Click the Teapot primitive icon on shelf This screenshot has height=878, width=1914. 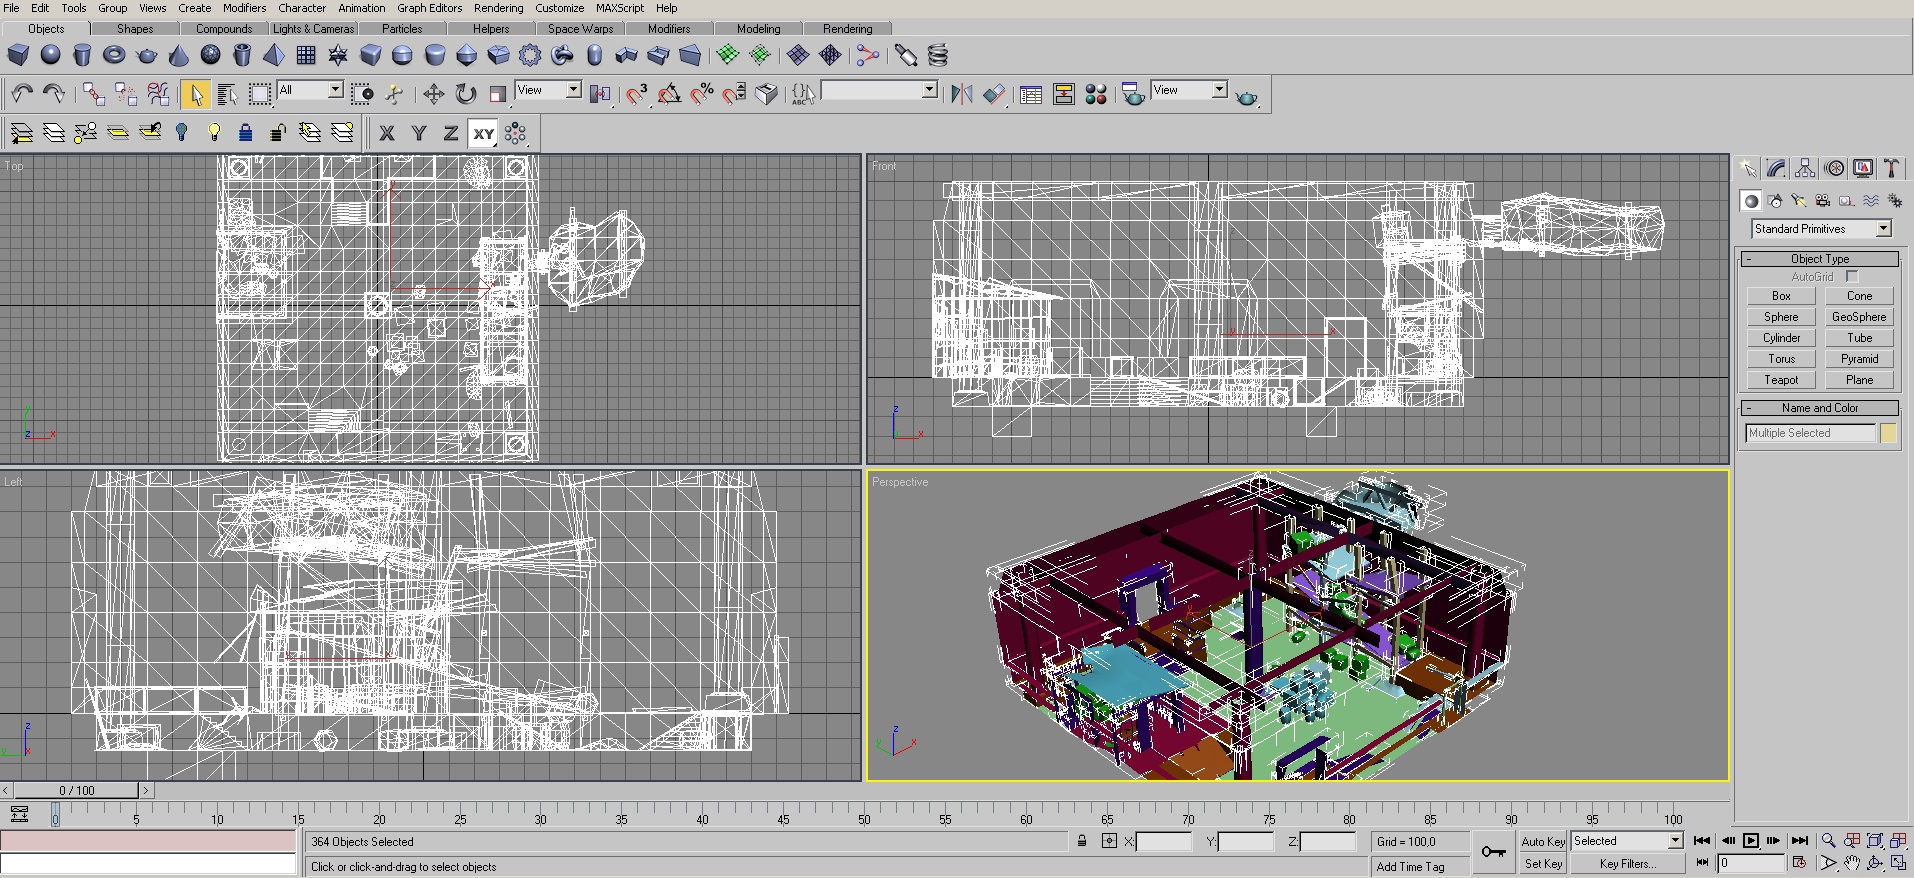146,55
